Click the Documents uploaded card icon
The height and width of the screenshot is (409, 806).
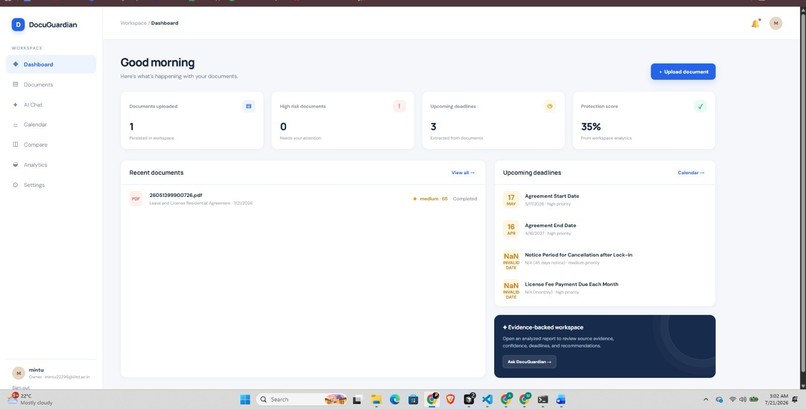coord(249,106)
